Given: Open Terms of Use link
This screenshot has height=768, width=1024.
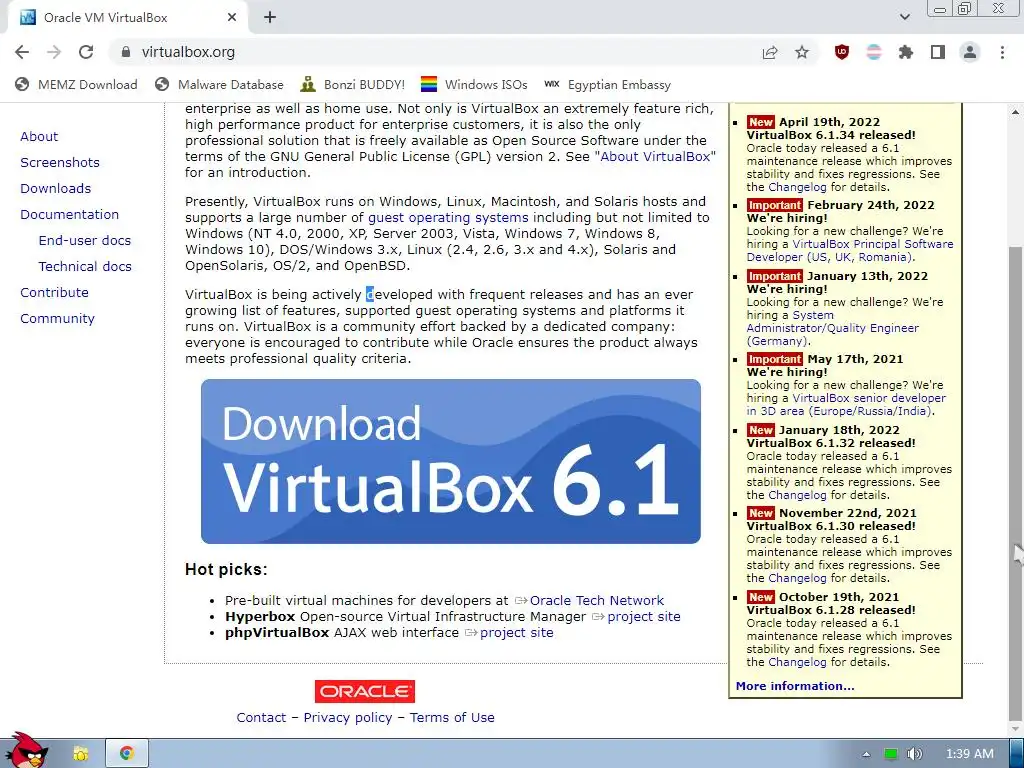Looking at the screenshot, I should point(452,718).
